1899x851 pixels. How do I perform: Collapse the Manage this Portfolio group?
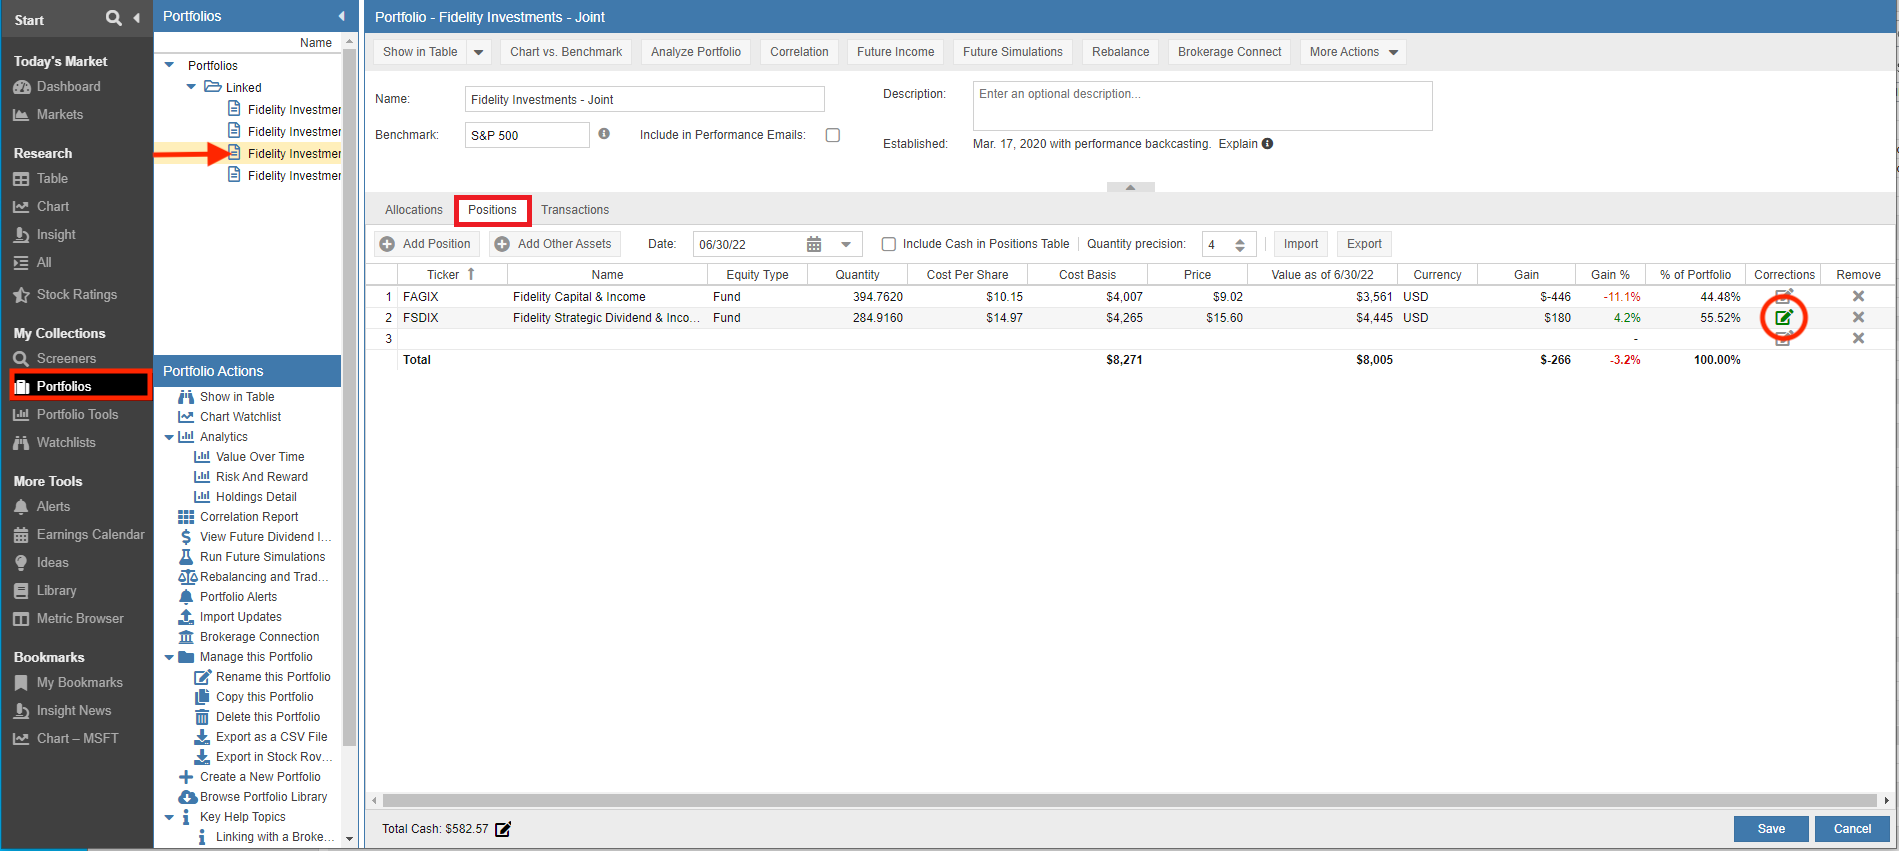coord(169,657)
